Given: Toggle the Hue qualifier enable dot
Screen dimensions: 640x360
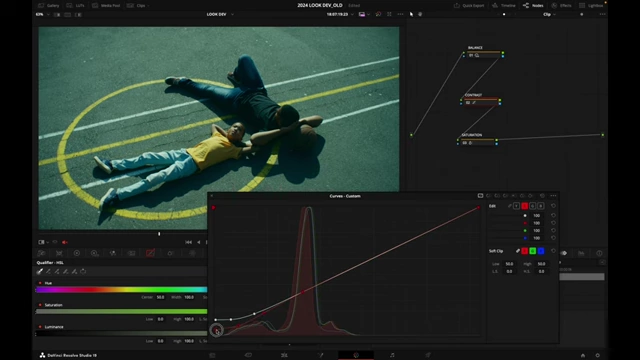Looking at the screenshot, I should [x=40, y=283].
